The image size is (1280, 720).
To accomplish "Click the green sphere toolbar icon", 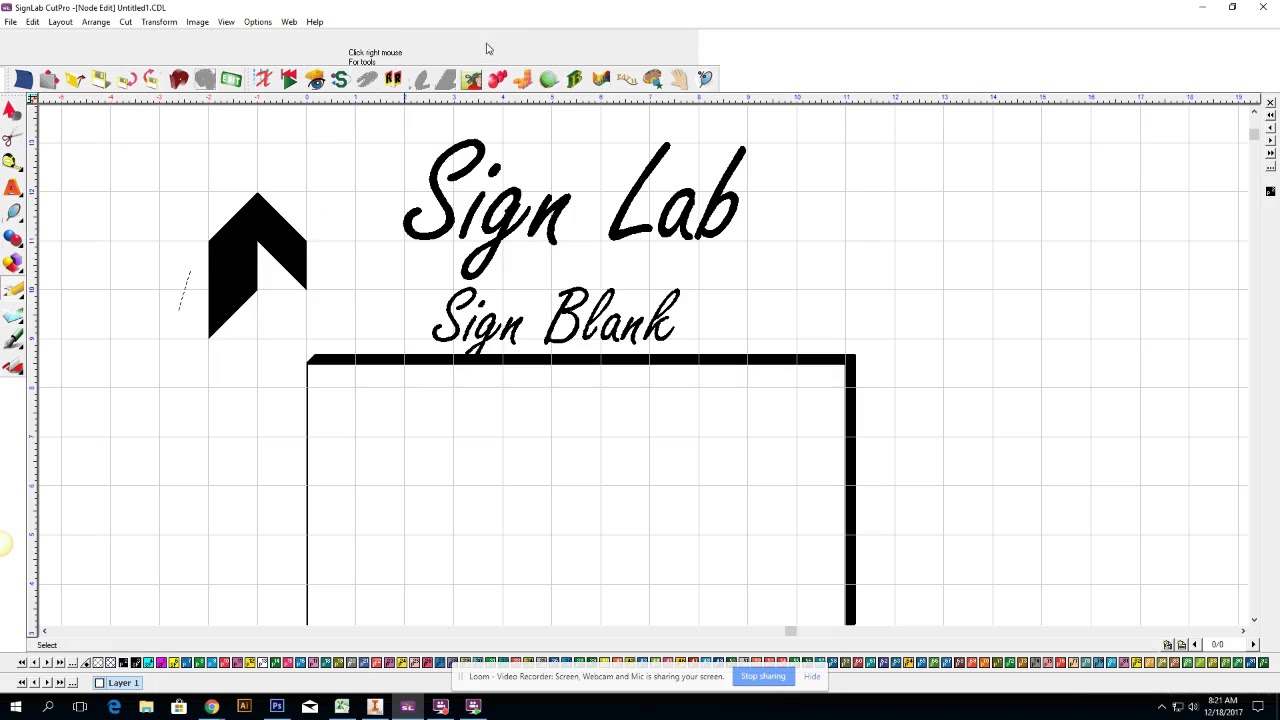I will pos(549,79).
